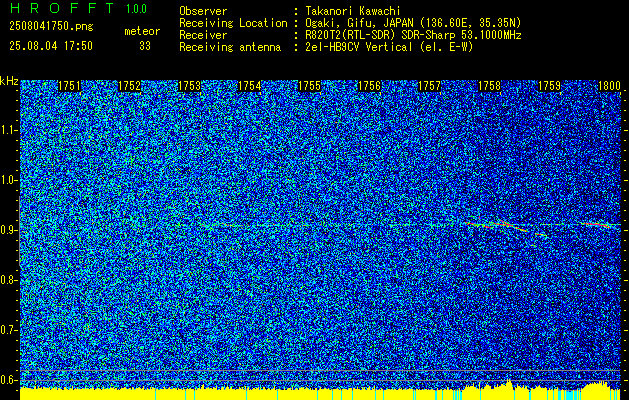629x400 pixels.
Task: Click the red meteor echo trace near 1758
Action: point(507,227)
